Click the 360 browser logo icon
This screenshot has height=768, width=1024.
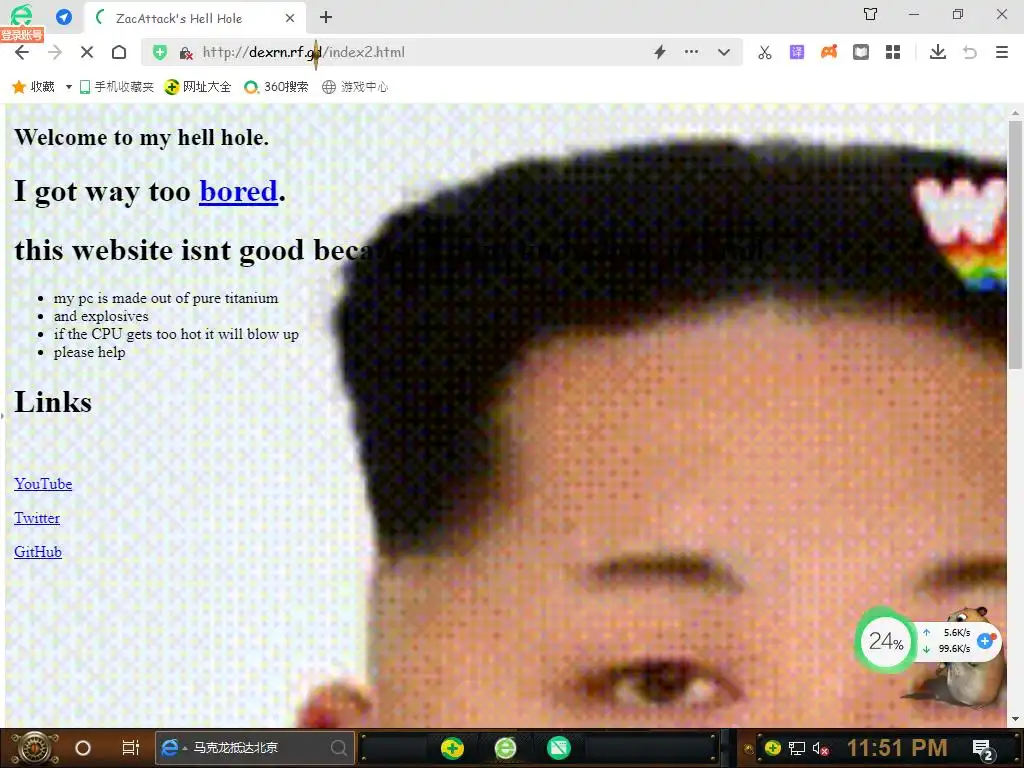(21, 14)
